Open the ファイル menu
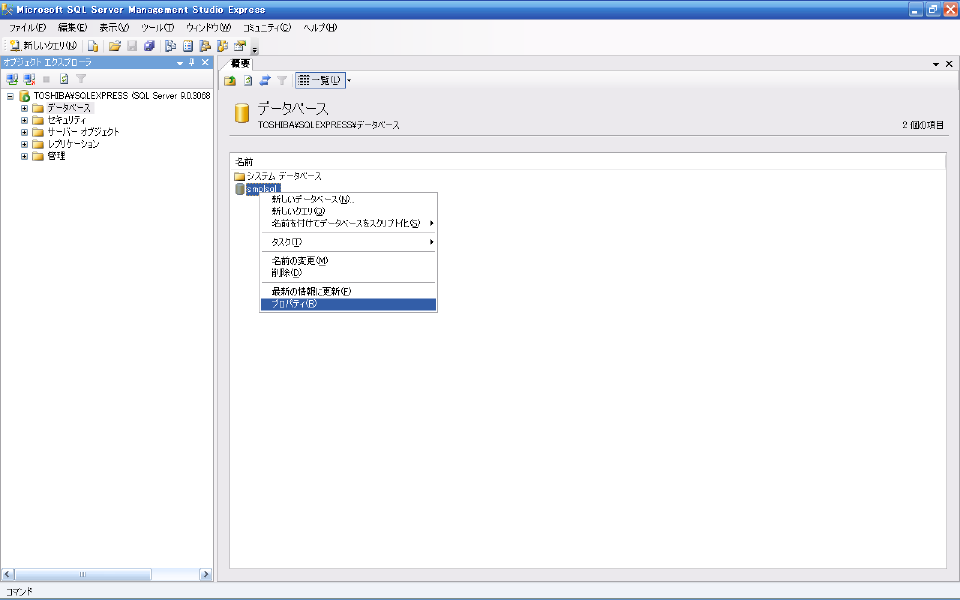 click(x=28, y=28)
